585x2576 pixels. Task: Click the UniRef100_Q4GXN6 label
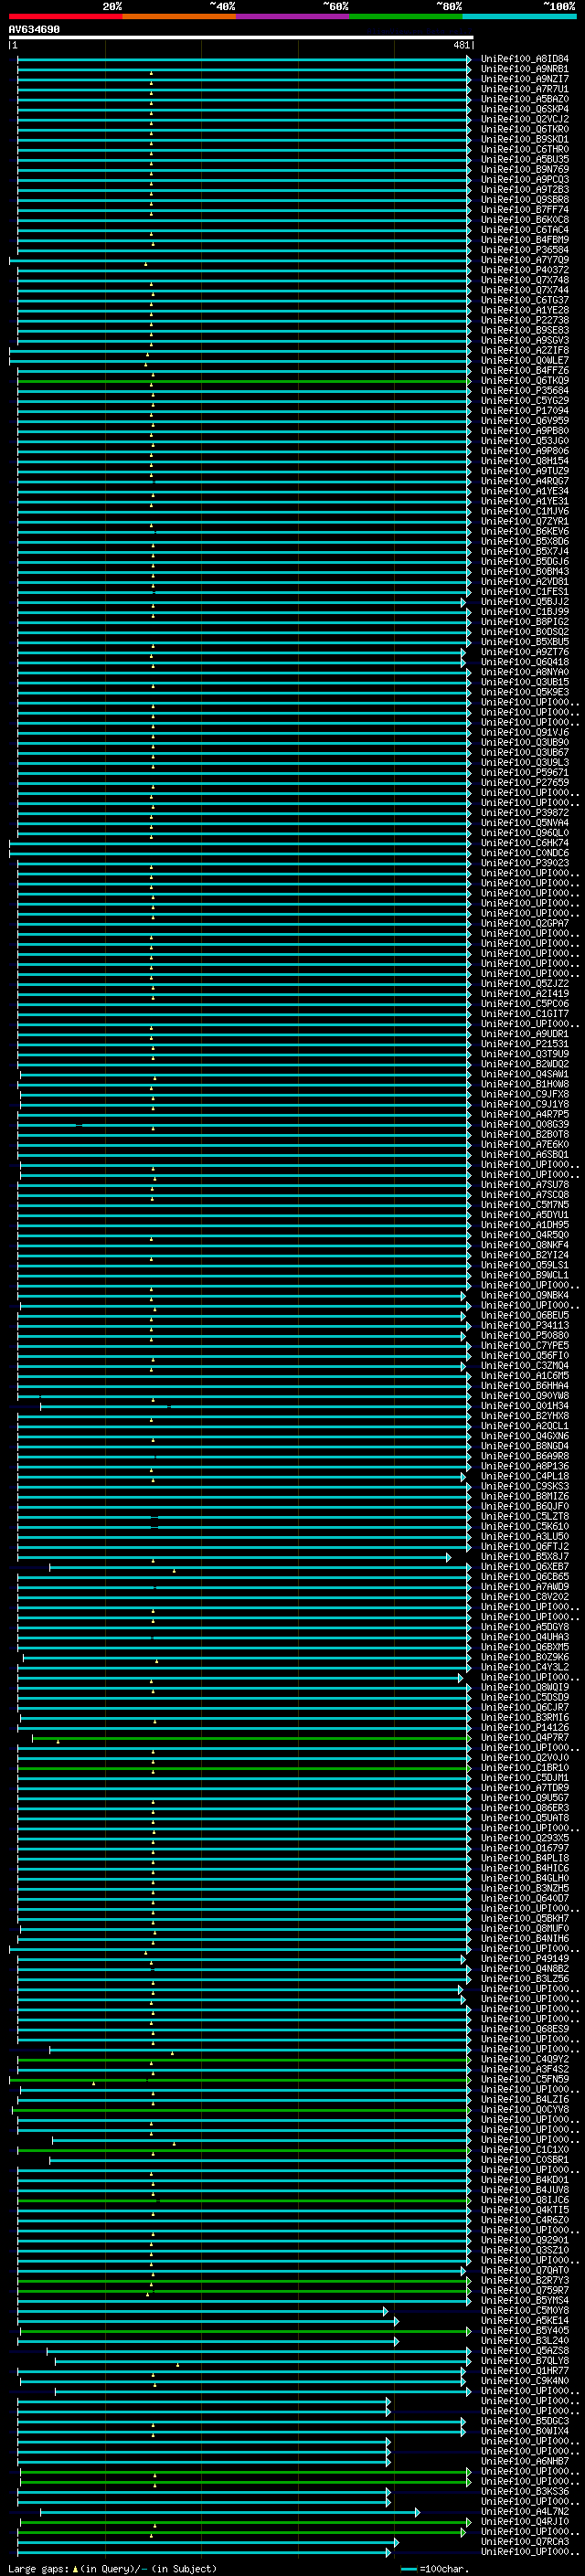pyautogui.click(x=525, y=1436)
